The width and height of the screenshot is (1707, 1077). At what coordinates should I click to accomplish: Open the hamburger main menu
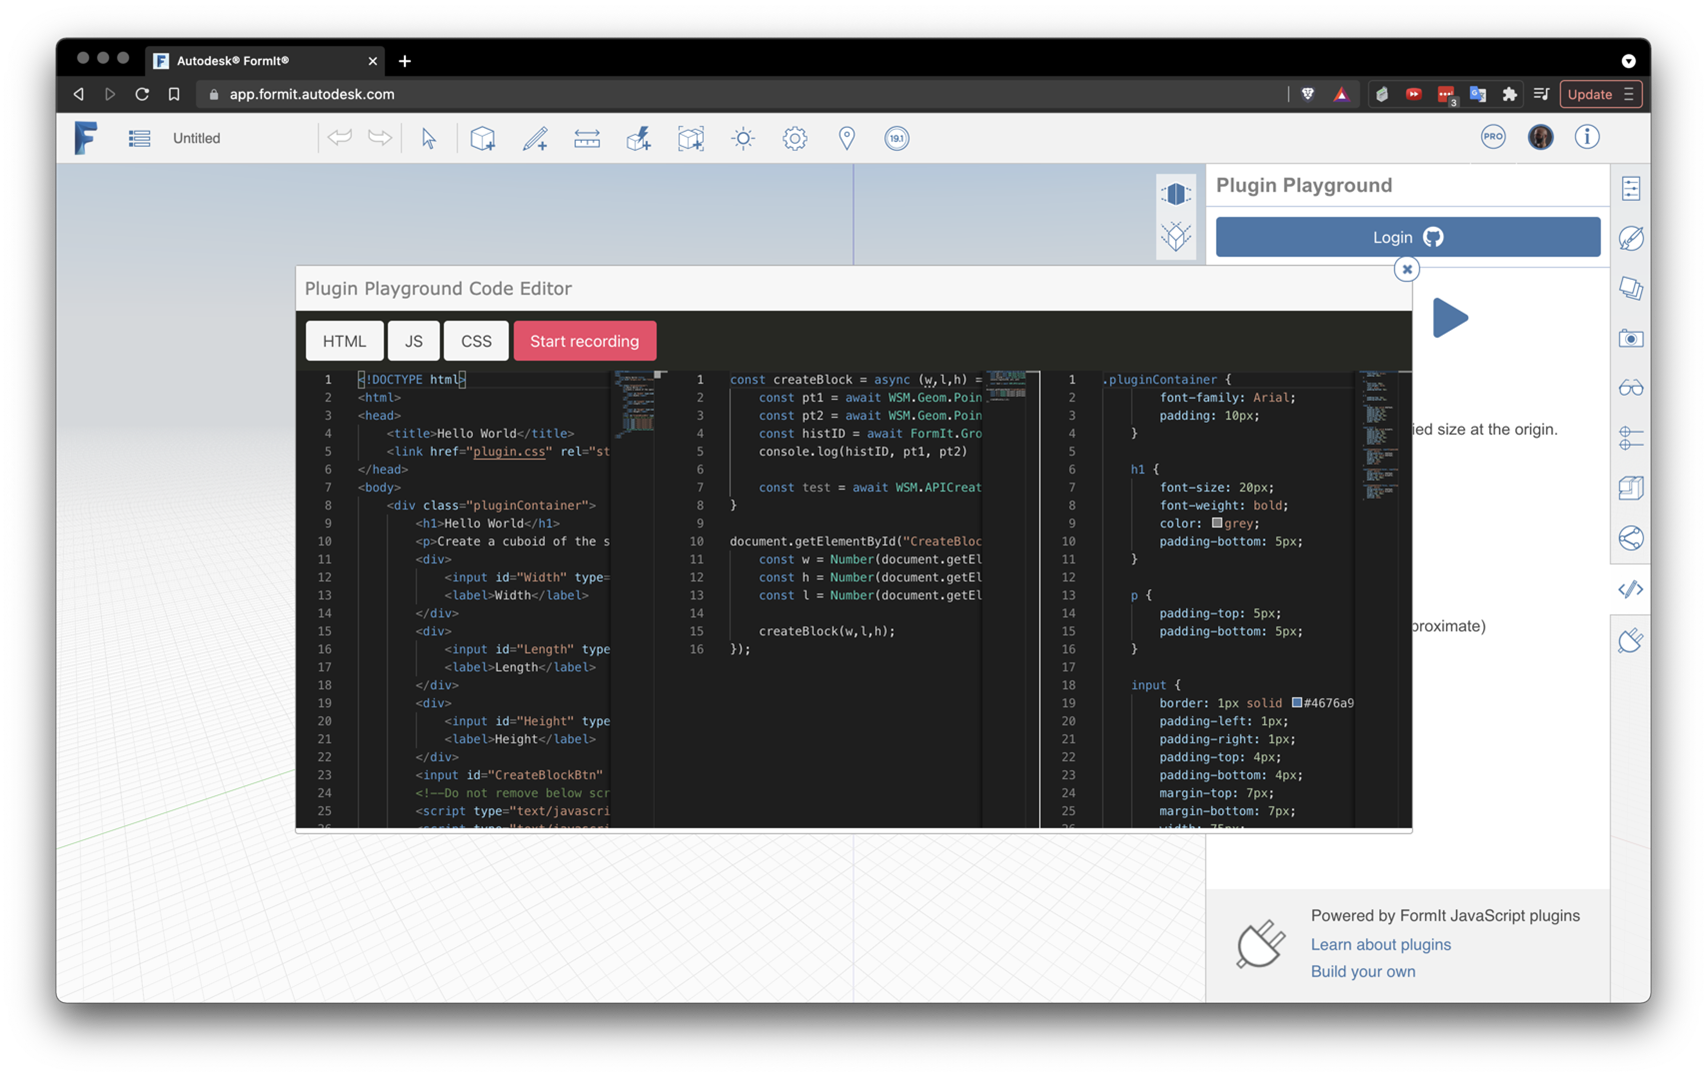click(x=139, y=138)
